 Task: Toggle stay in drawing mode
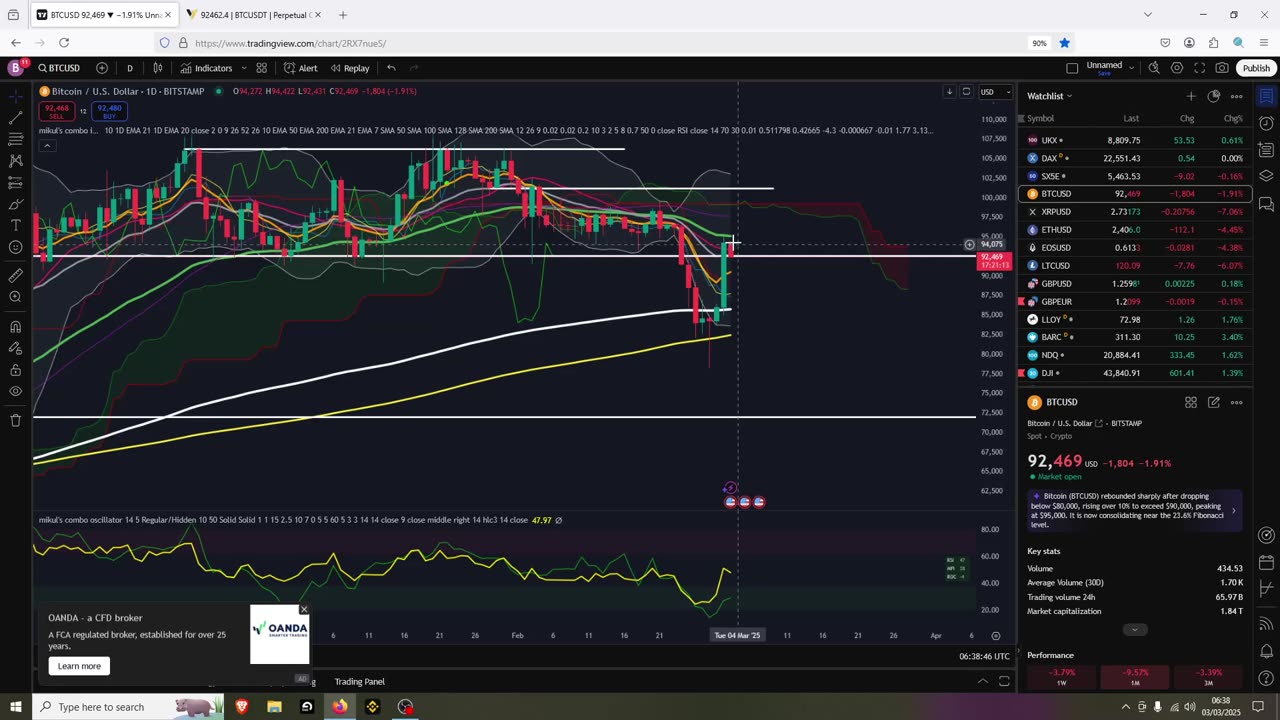point(15,348)
